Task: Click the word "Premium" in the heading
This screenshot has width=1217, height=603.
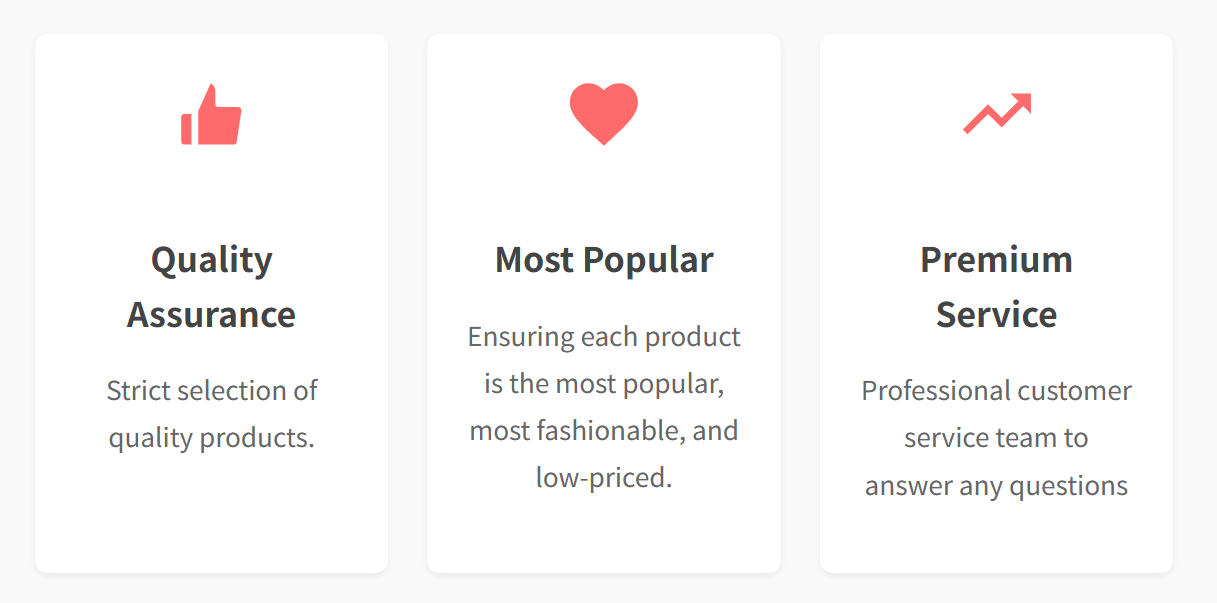Action: [996, 260]
